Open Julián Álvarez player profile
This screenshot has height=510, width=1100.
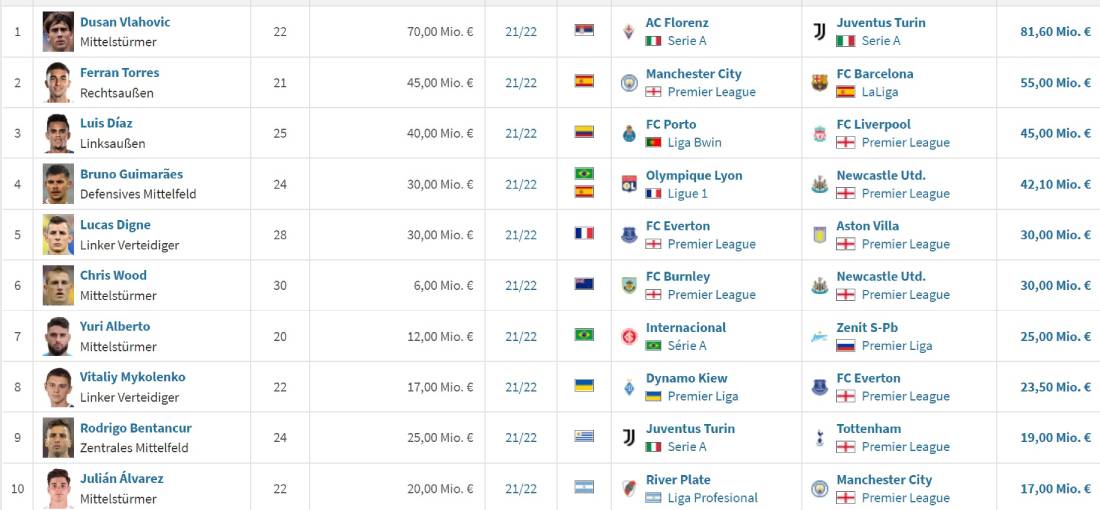click(x=121, y=479)
